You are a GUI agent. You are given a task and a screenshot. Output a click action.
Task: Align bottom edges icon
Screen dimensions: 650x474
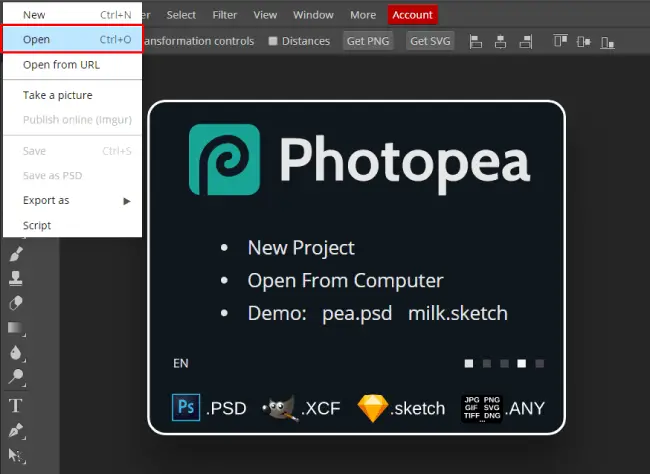607,42
